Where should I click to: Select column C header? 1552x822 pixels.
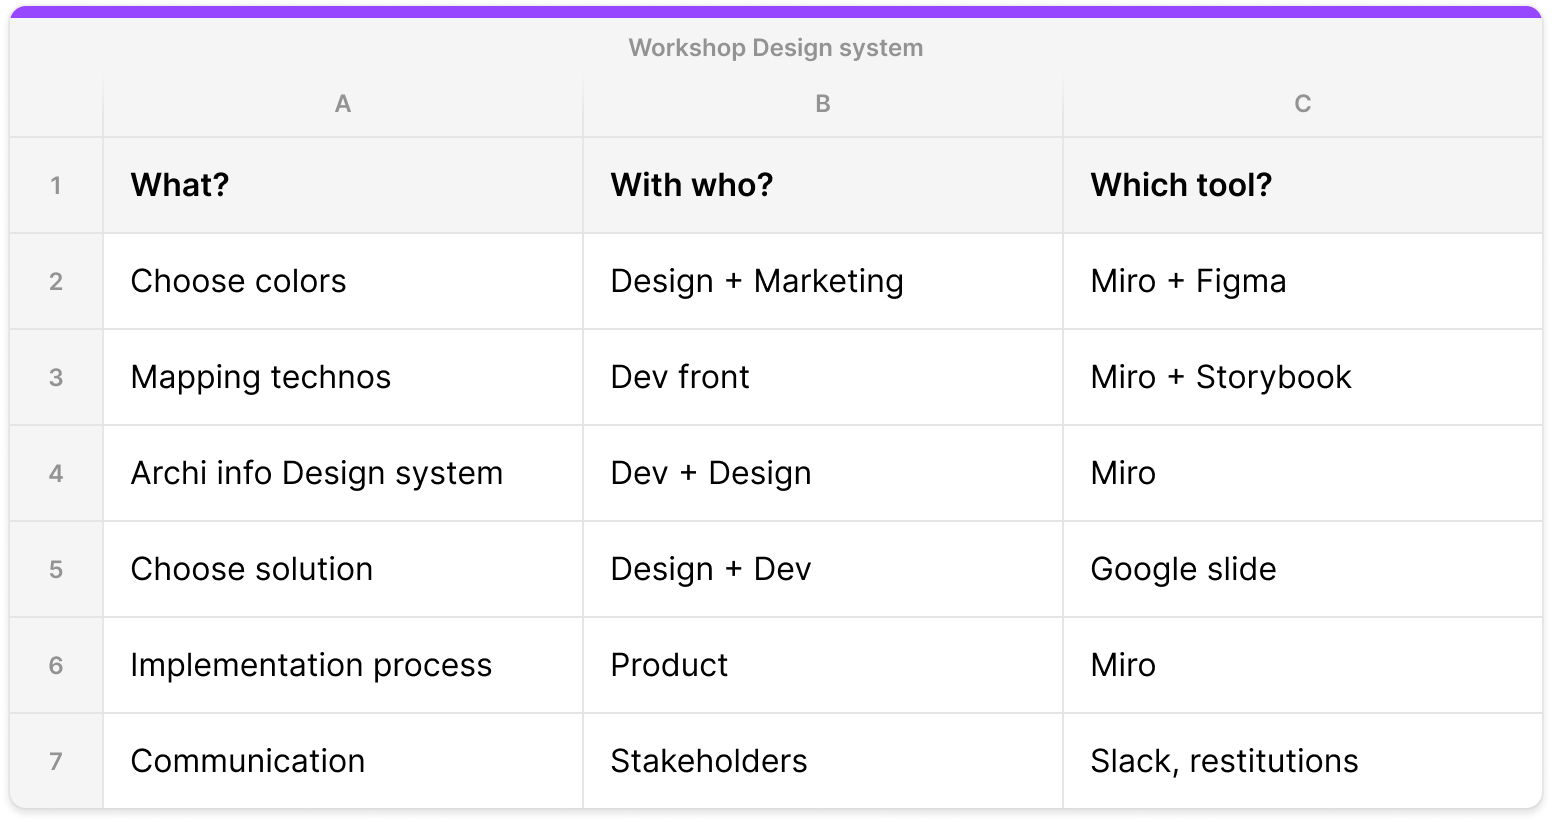(x=1302, y=104)
